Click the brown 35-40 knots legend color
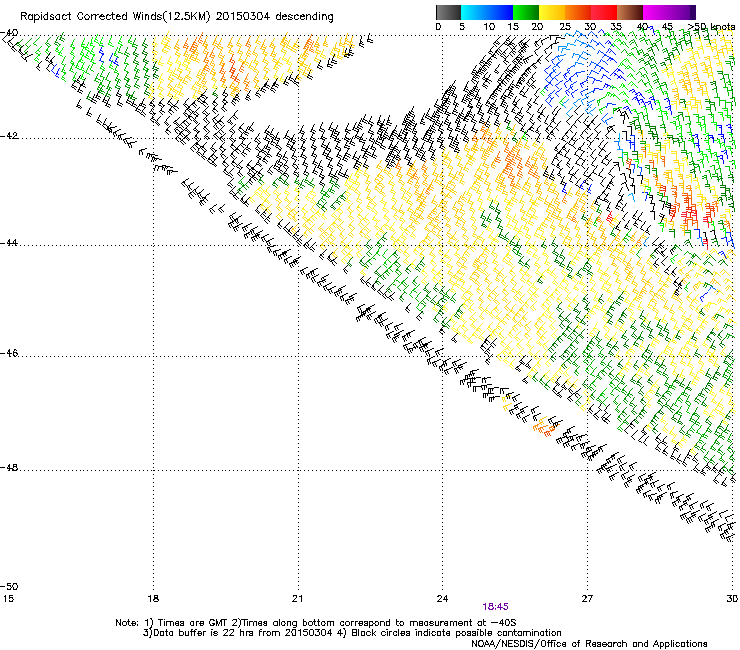The width and height of the screenshot is (740, 650). [630, 12]
